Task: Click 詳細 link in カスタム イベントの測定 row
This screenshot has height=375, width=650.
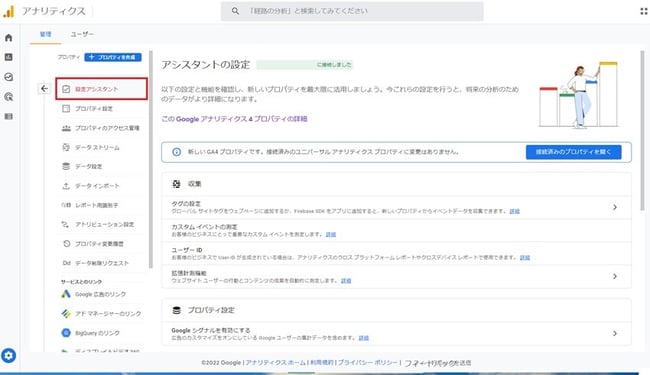Action: tap(331, 235)
